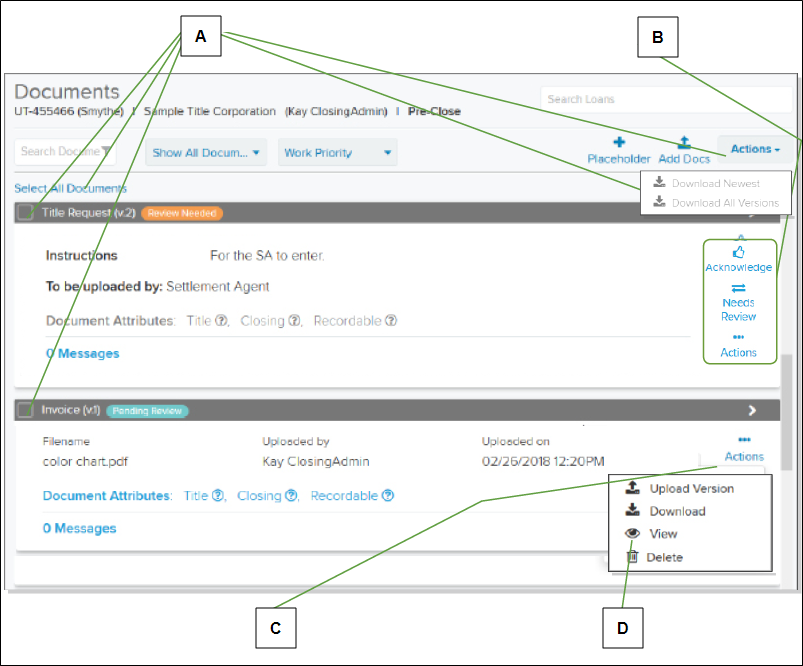Viewport: 803px width, 666px height.
Task: Click the help icon next to Recordable in Invoice
Action: point(388,495)
